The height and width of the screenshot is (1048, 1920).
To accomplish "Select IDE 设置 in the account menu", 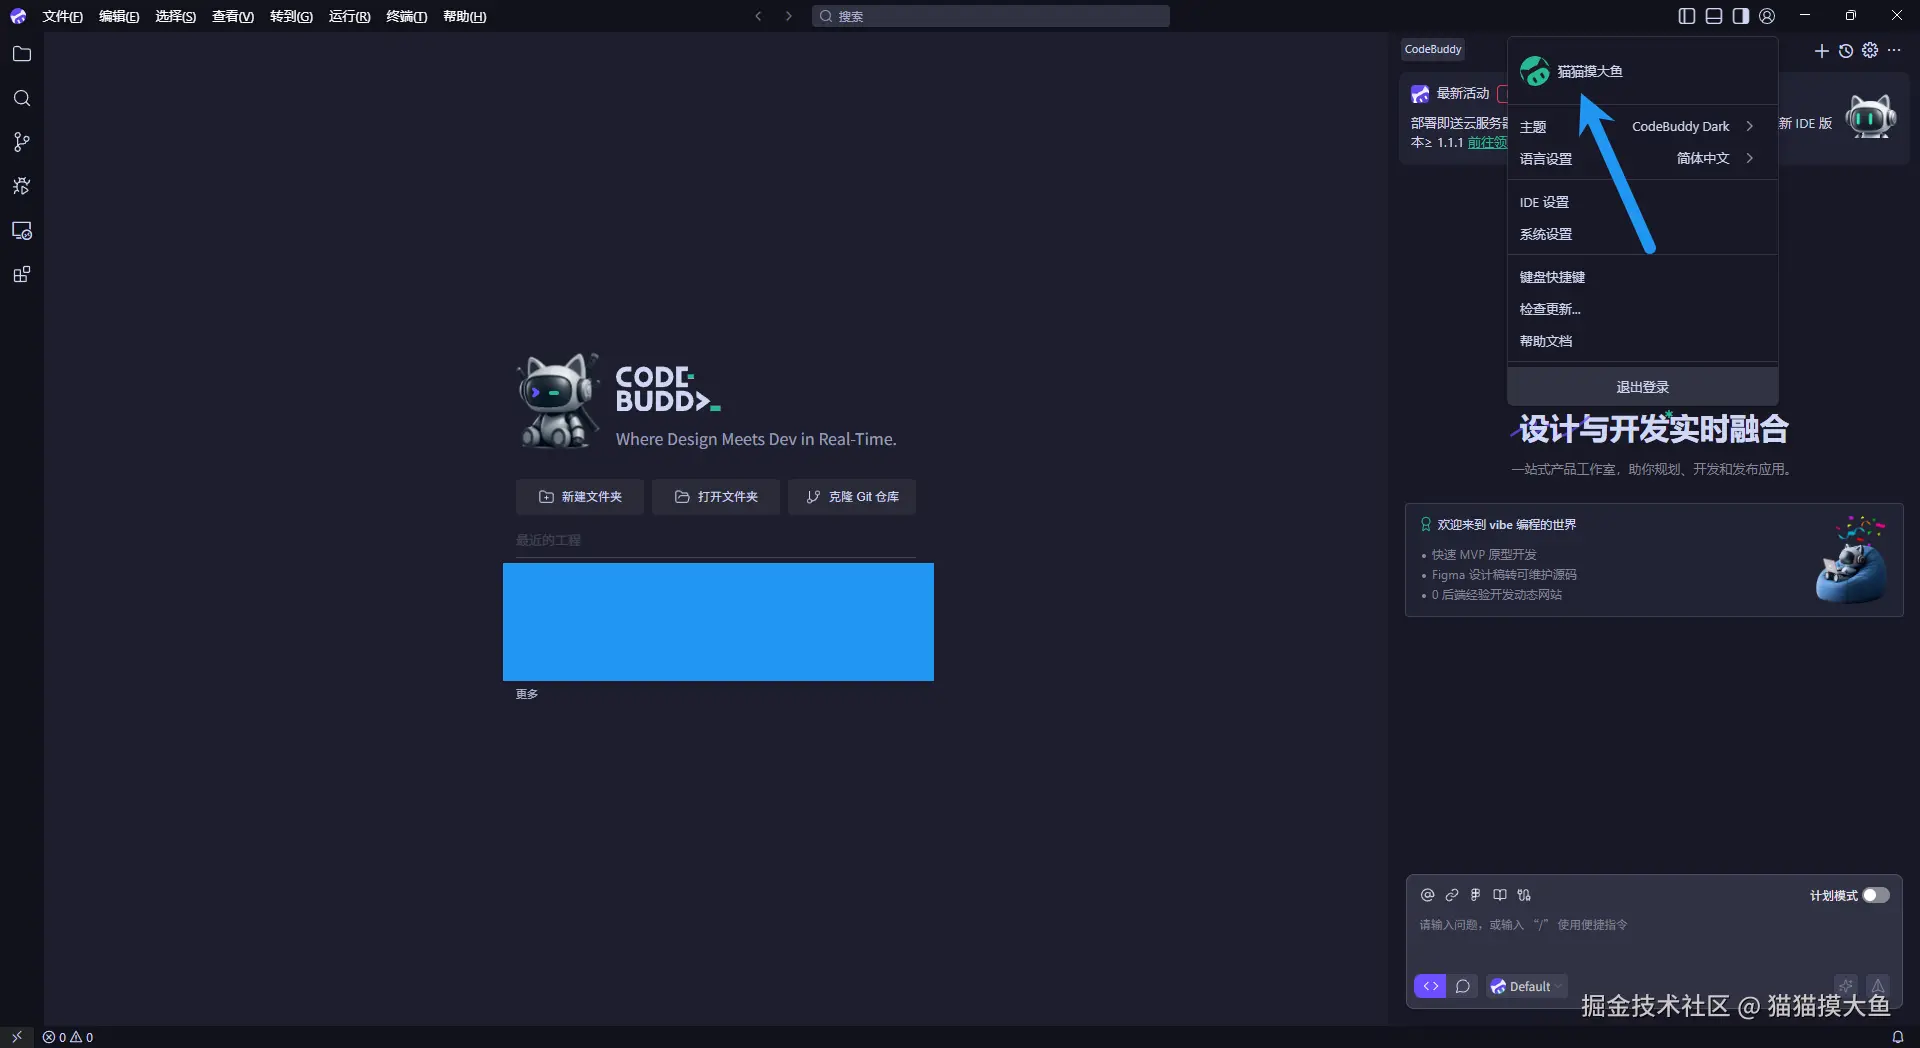I will pyautogui.click(x=1642, y=202).
